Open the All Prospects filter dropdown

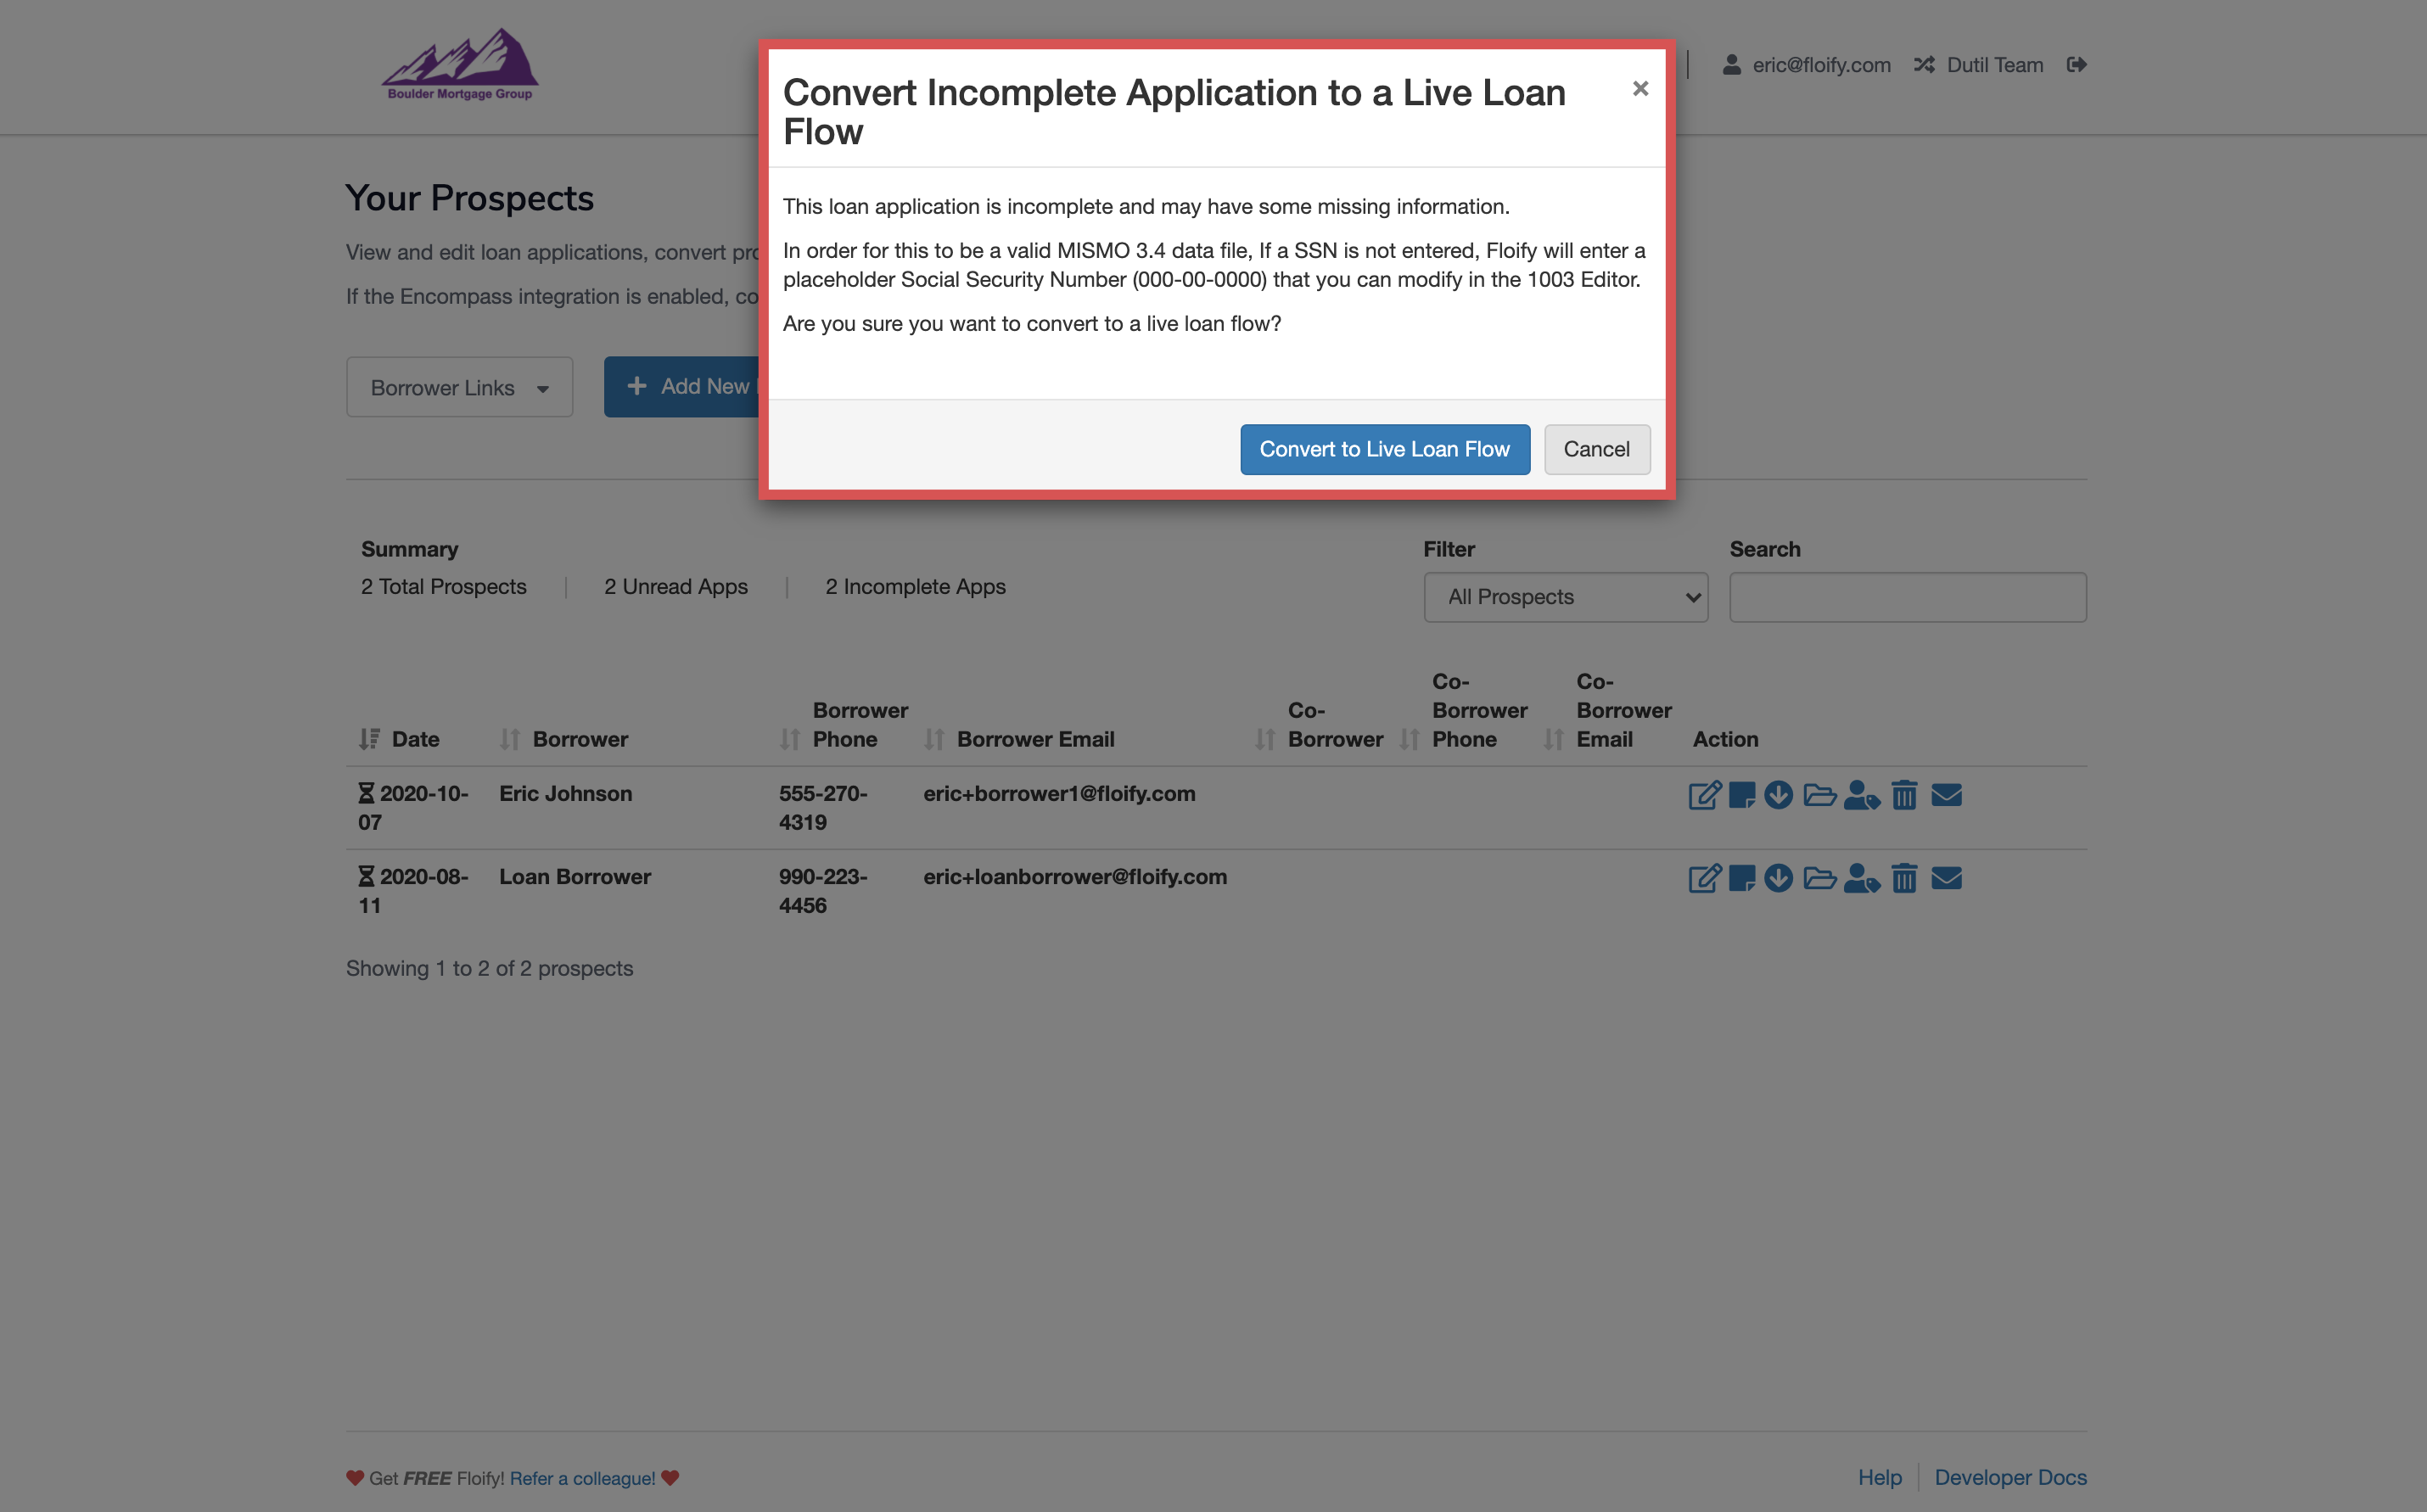tap(1565, 597)
